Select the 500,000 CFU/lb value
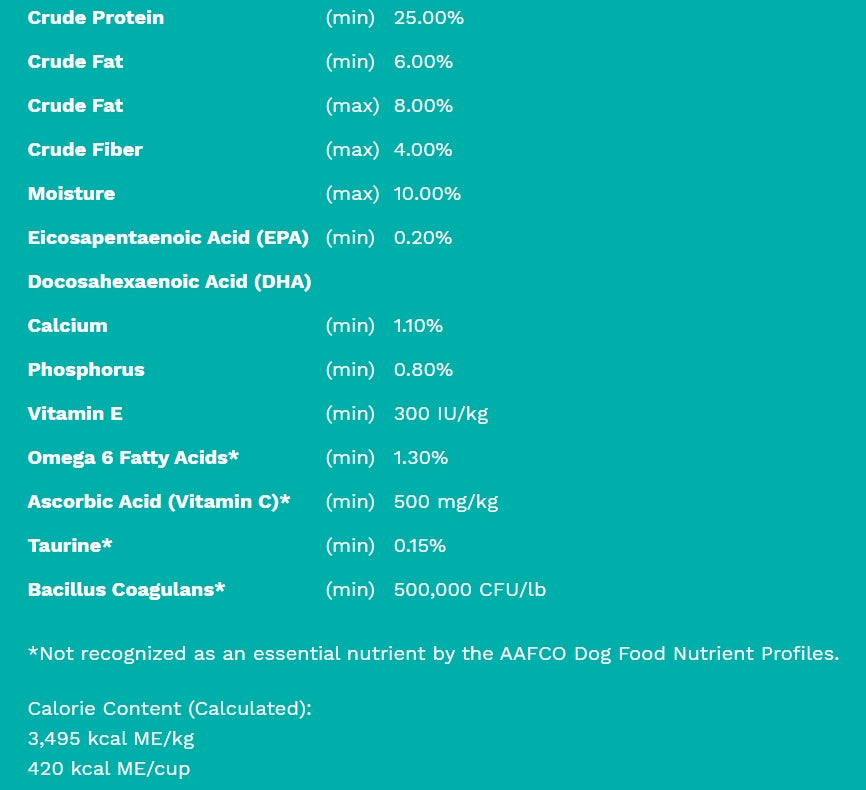The image size is (866, 790). pyautogui.click(x=470, y=590)
